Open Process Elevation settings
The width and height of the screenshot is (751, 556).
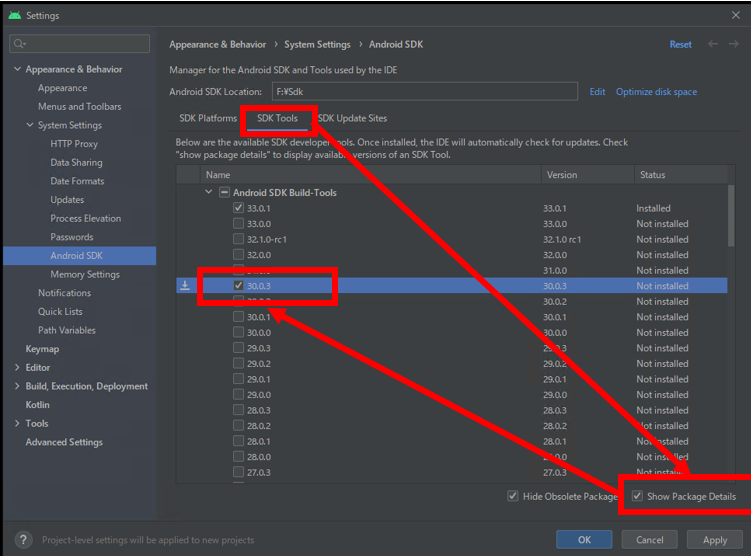(86, 218)
